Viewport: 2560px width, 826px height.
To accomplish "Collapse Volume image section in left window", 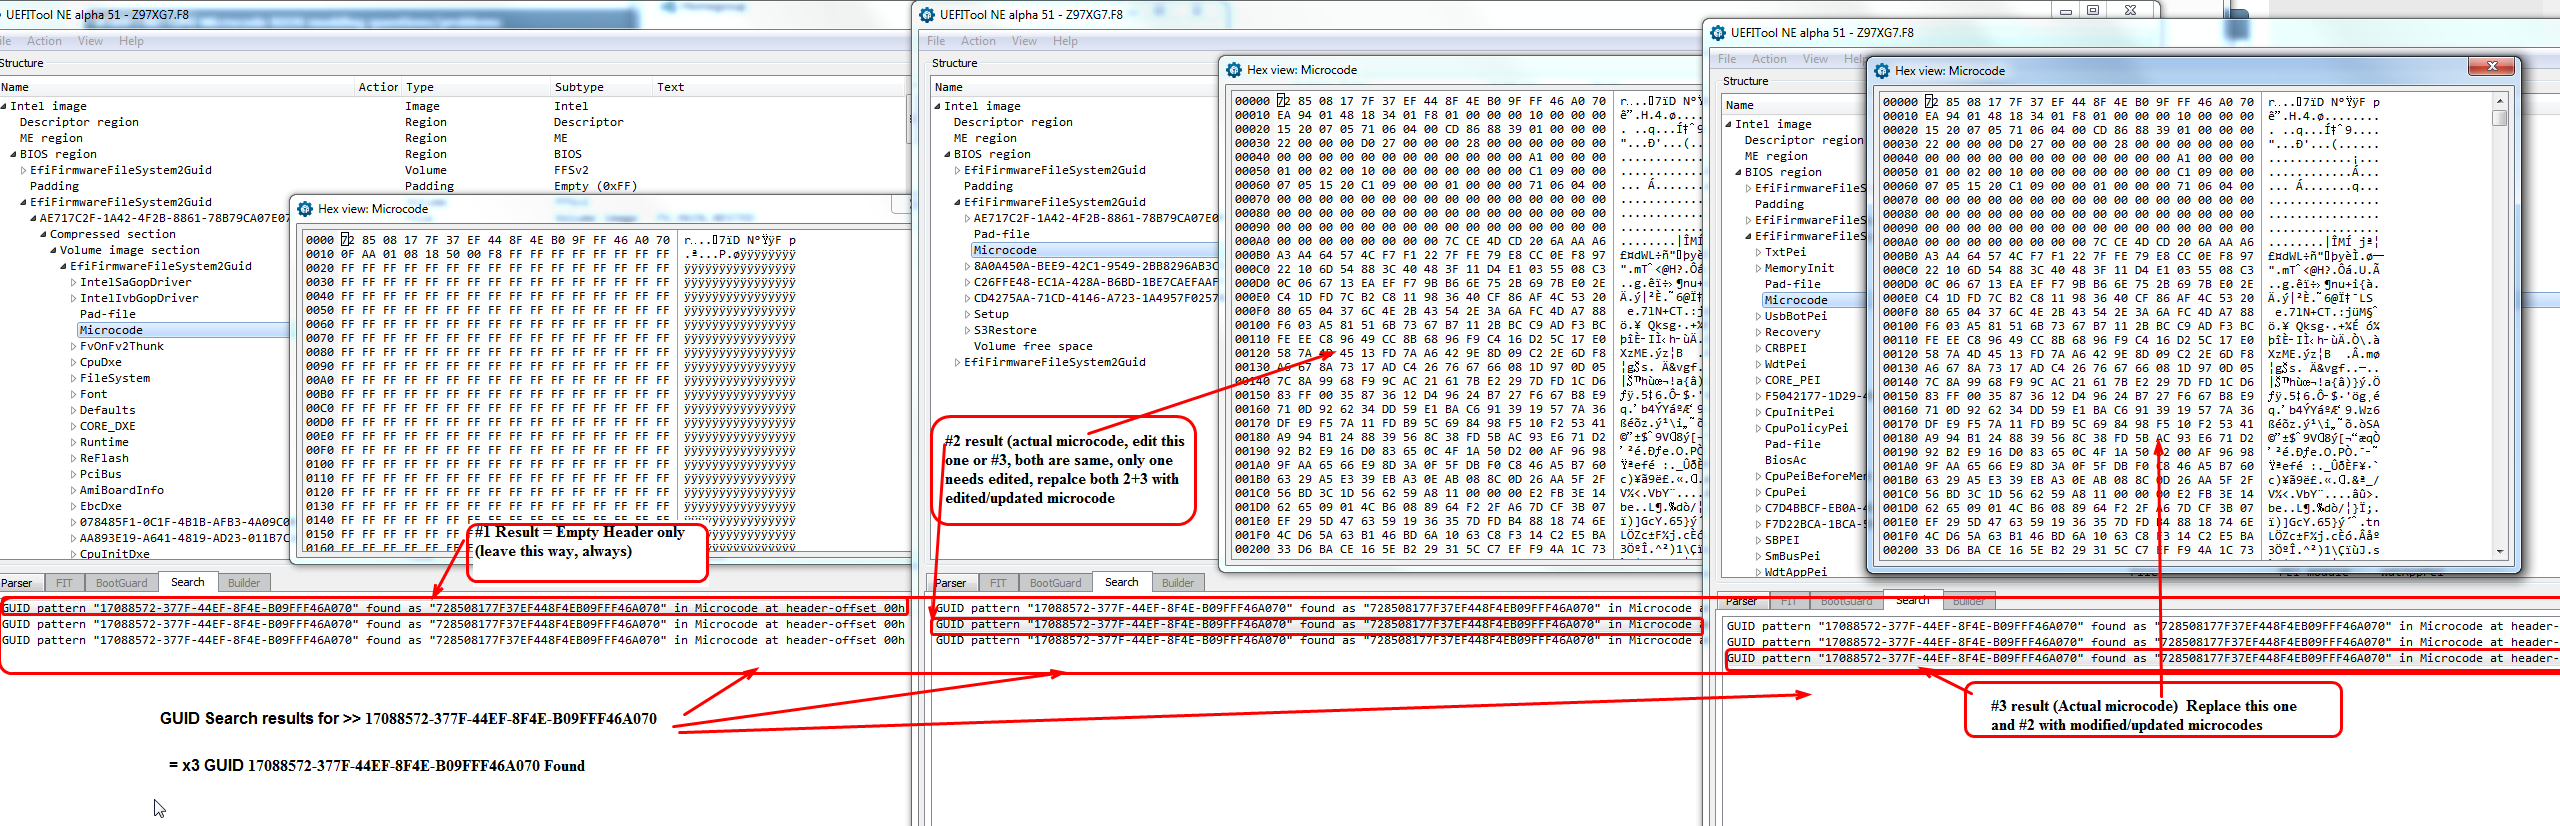I will click(54, 250).
